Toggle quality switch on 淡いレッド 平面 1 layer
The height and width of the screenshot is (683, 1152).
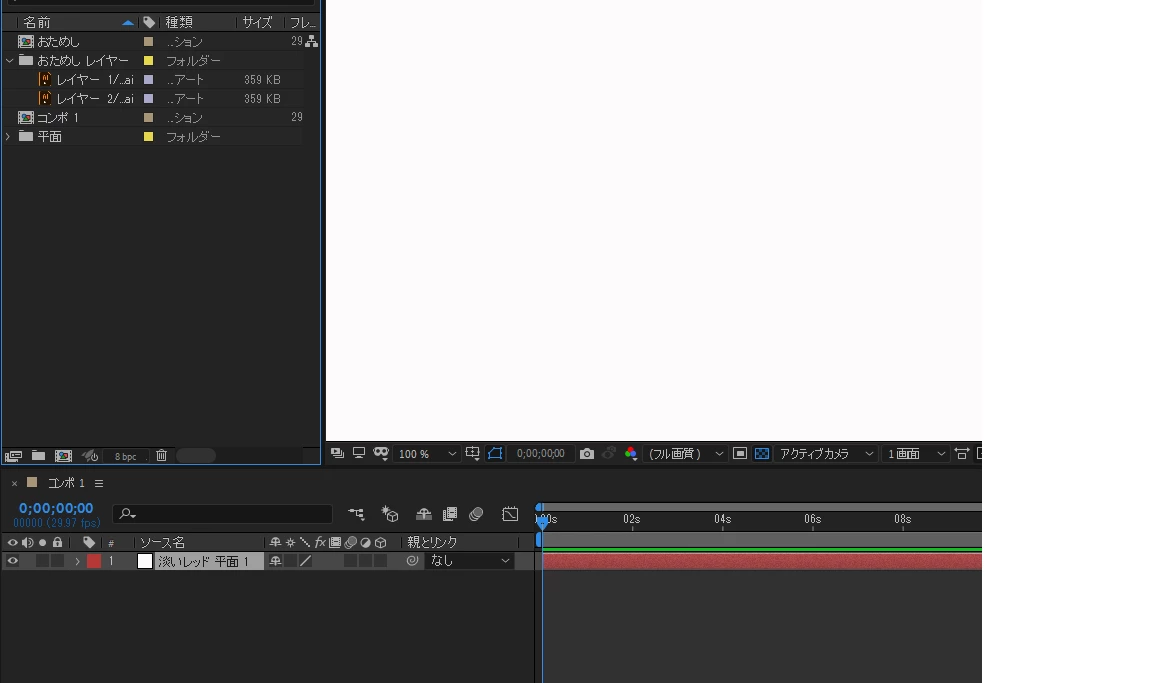(x=306, y=561)
